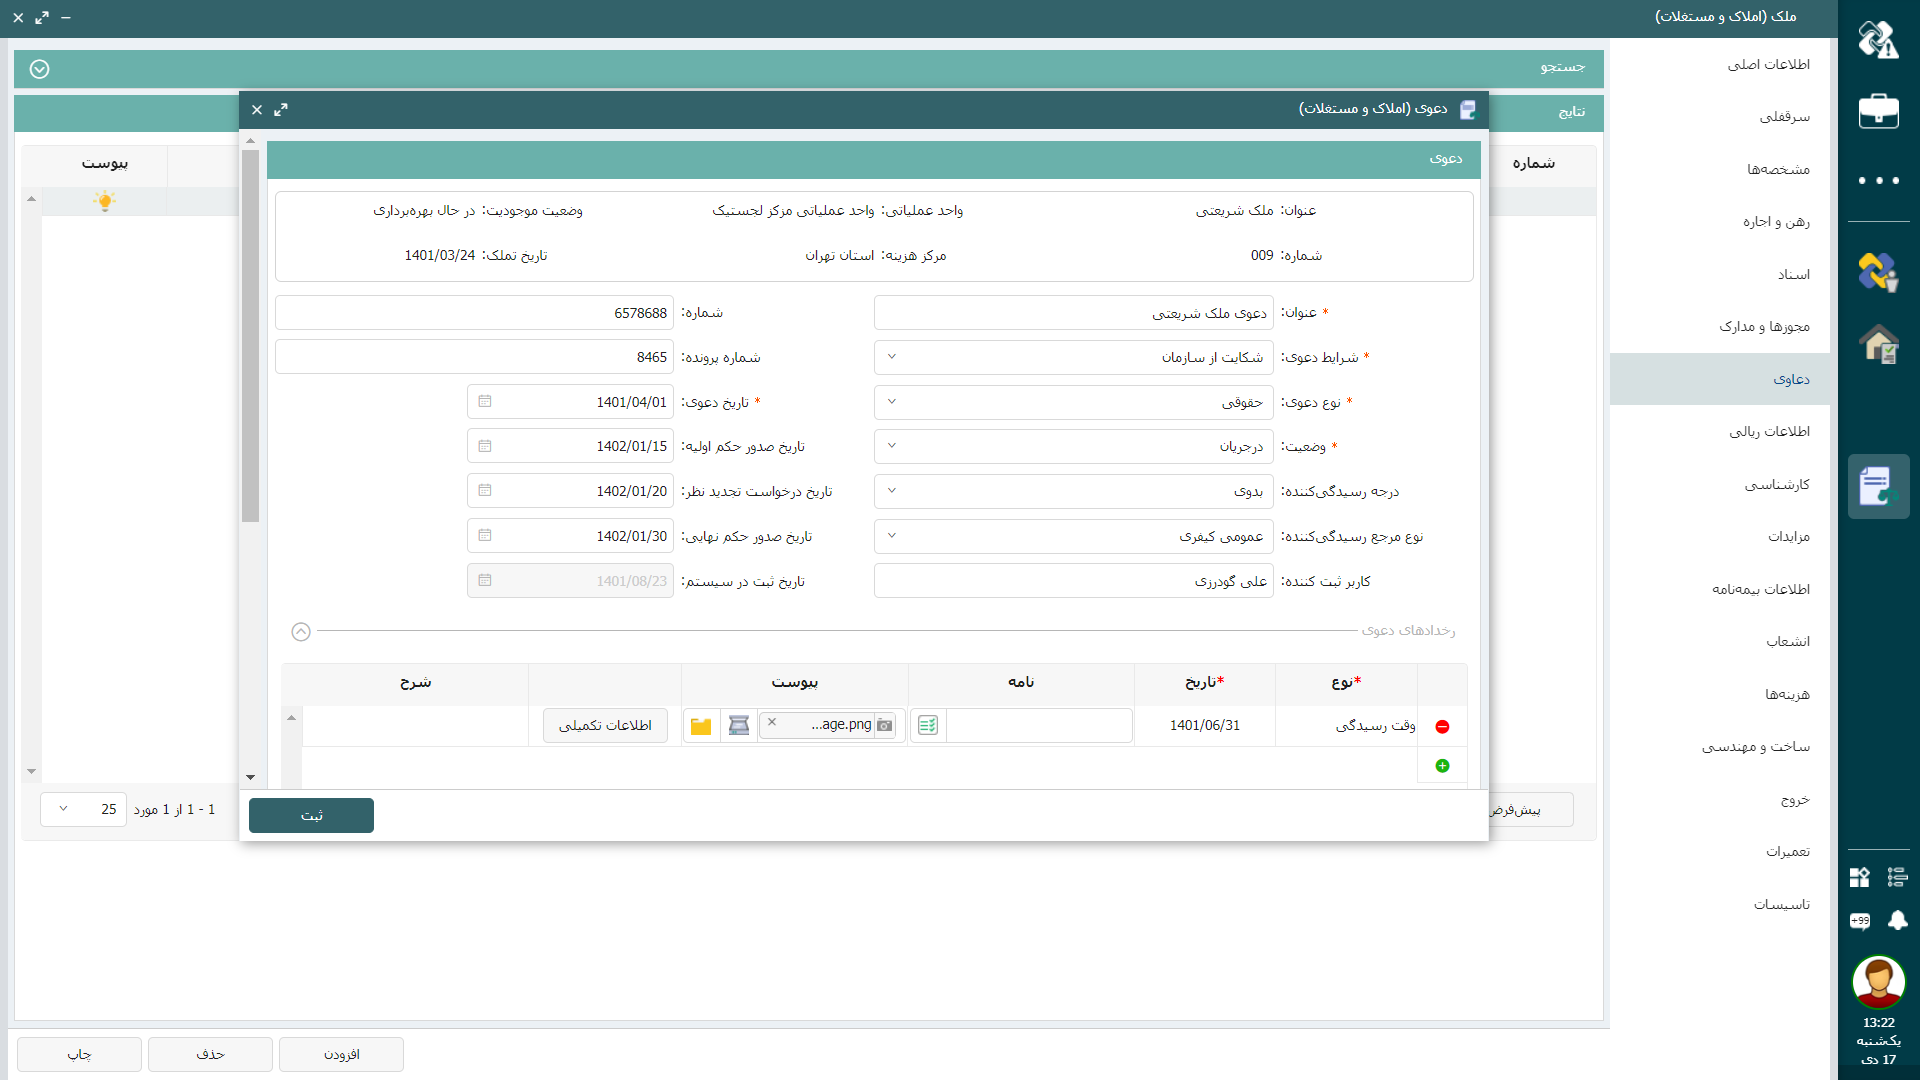
Task: Click the green add-row plus icon
Action: coord(1442,766)
